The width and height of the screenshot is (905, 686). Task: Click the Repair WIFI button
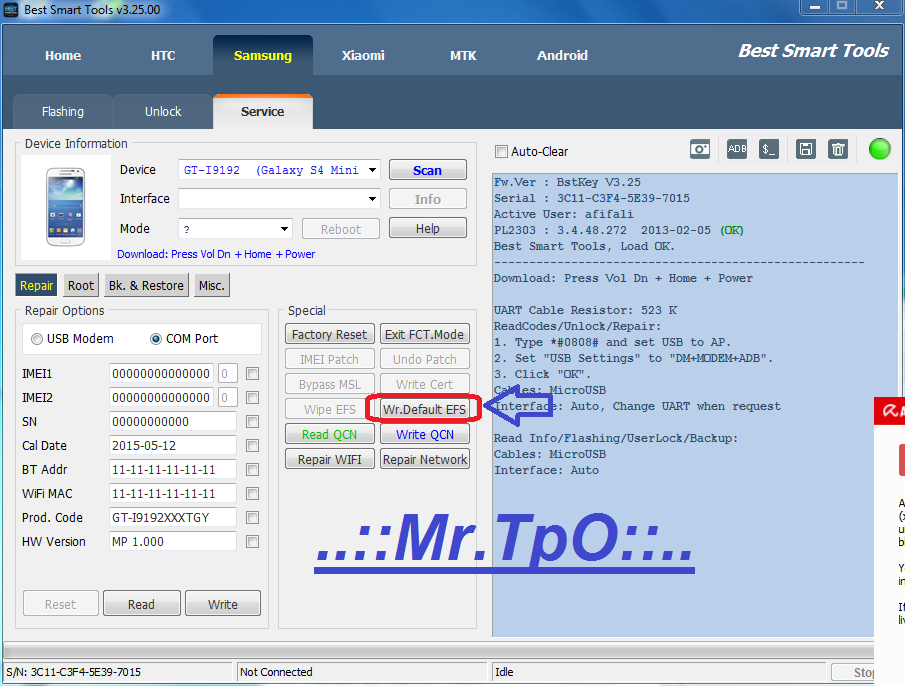click(x=330, y=459)
